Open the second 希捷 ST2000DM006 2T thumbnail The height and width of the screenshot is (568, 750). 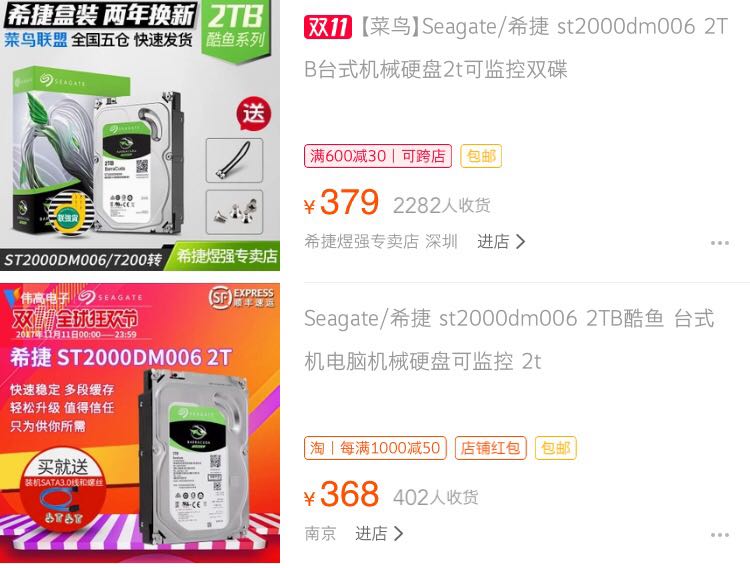(140, 423)
